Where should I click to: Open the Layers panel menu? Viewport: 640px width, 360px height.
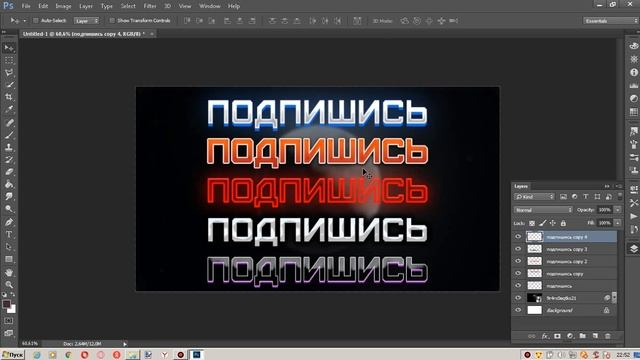click(x=619, y=186)
